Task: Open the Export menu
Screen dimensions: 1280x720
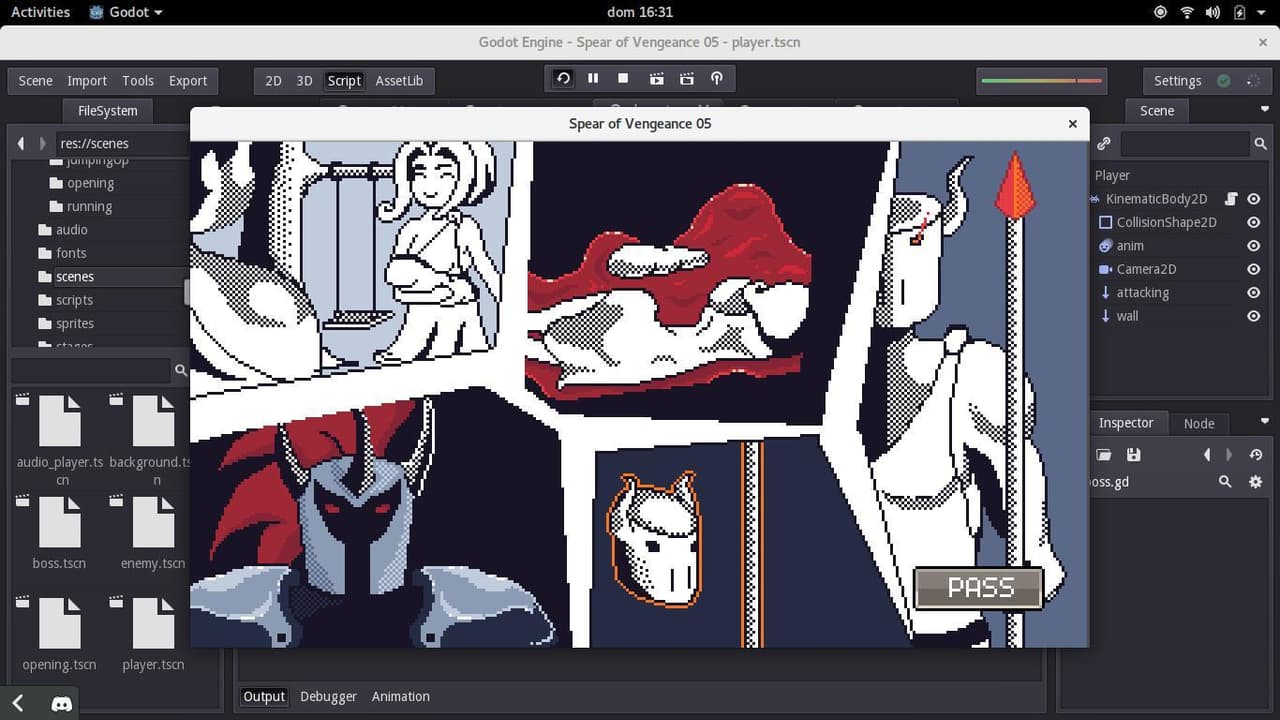Action: [x=188, y=81]
